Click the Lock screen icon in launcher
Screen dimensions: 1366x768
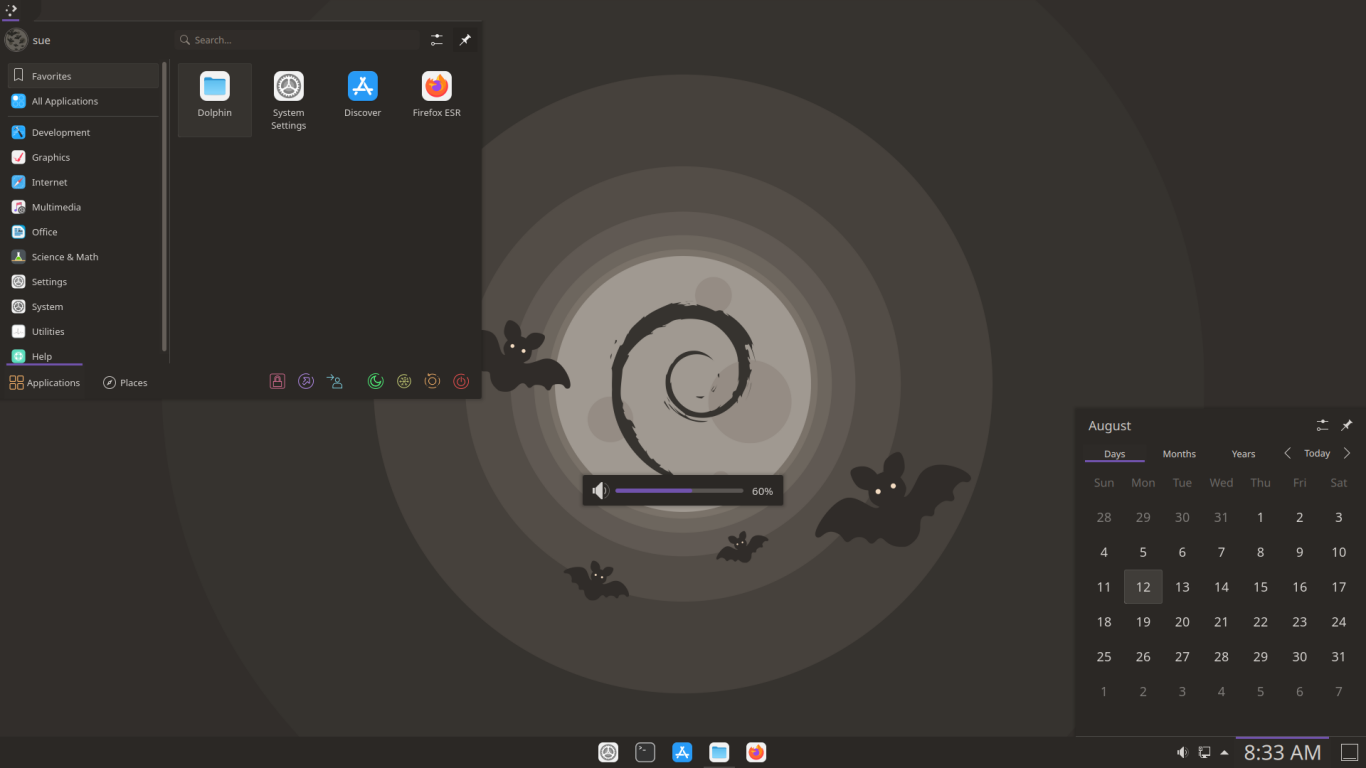click(x=278, y=381)
